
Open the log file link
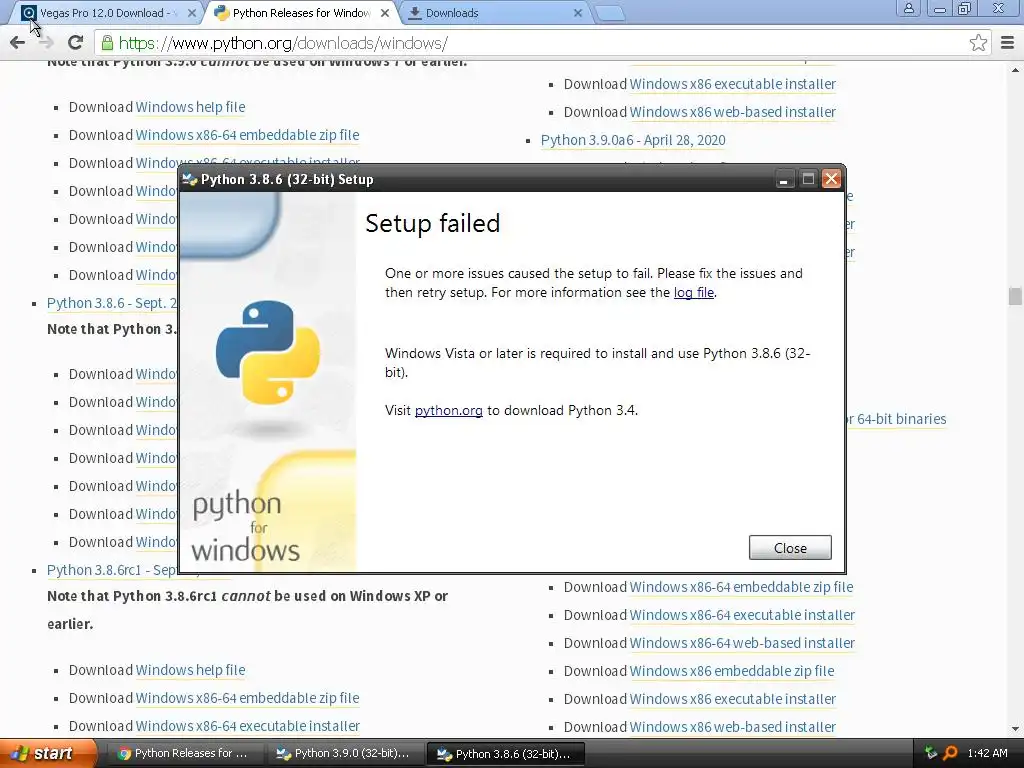click(x=694, y=293)
